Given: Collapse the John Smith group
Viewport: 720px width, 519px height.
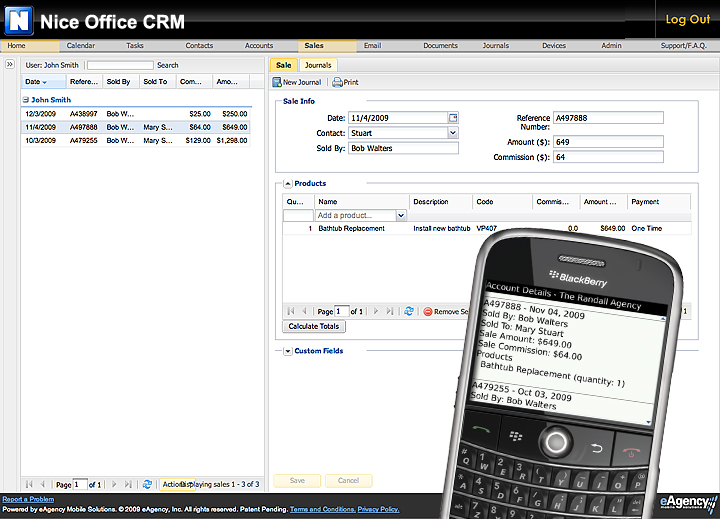Looking at the screenshot, I should pos(26,100).
